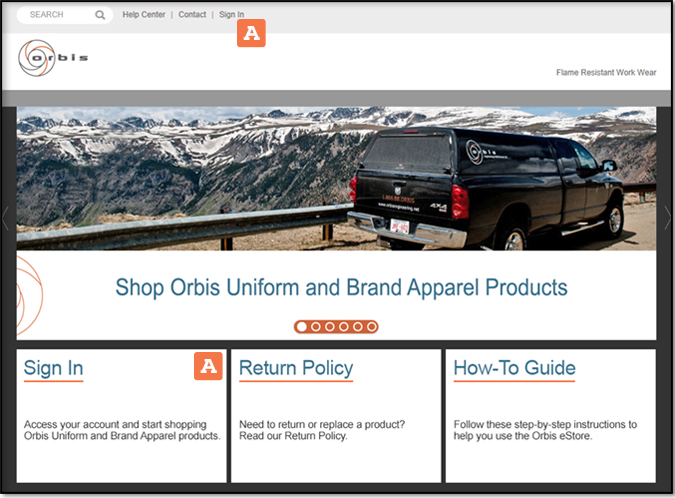
Task: Go to previous slide with left arrow
Action: [x=6, y=218]
